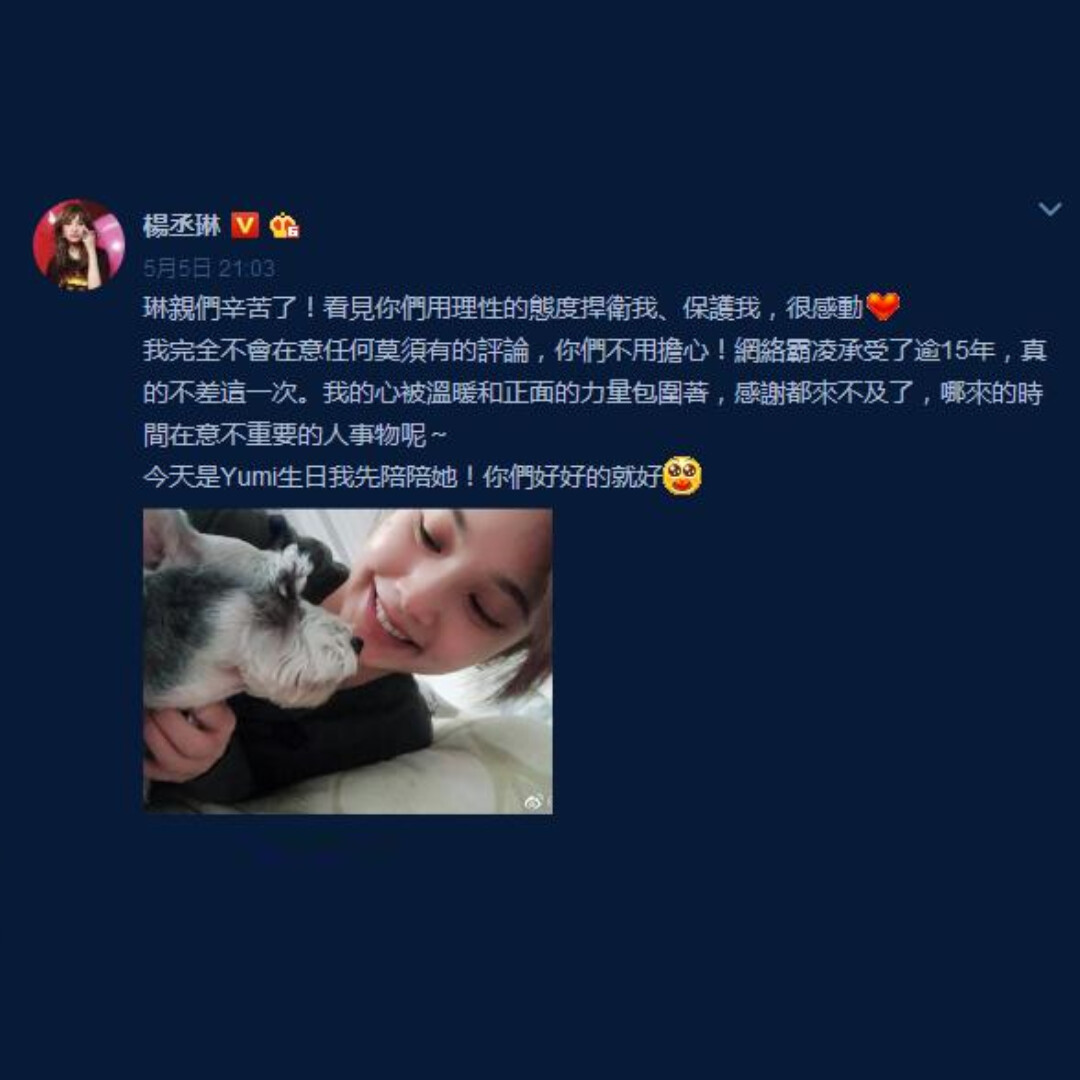
Task: Click the word Yumi in the post
Action: [248, 477]
